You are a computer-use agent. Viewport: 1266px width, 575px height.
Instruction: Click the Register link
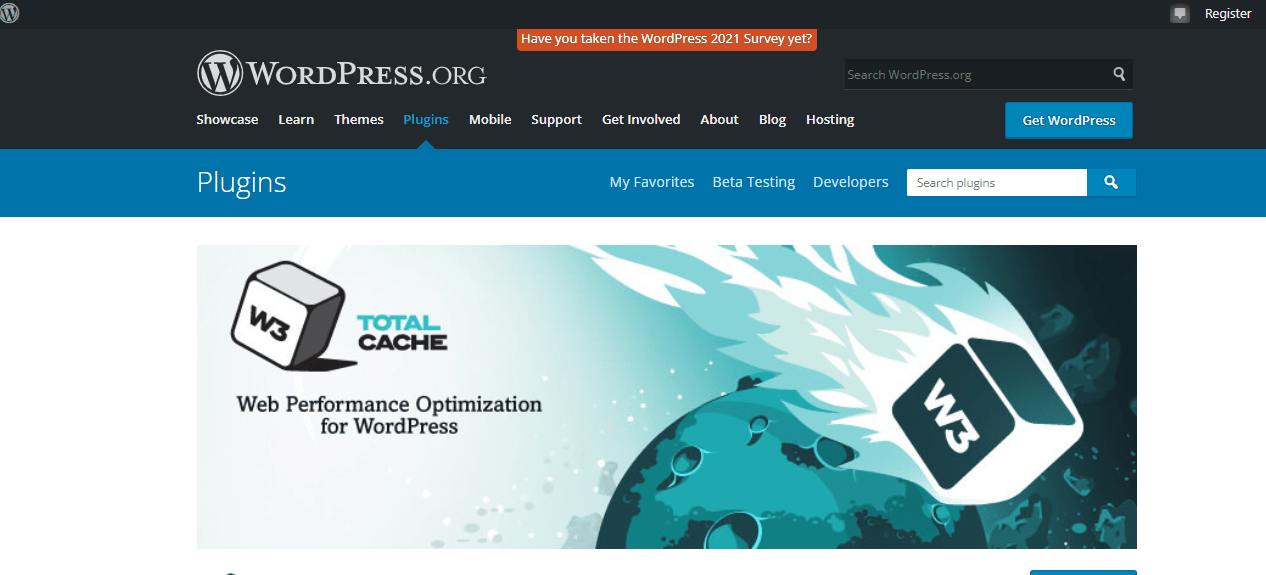tap(1228, 14)
